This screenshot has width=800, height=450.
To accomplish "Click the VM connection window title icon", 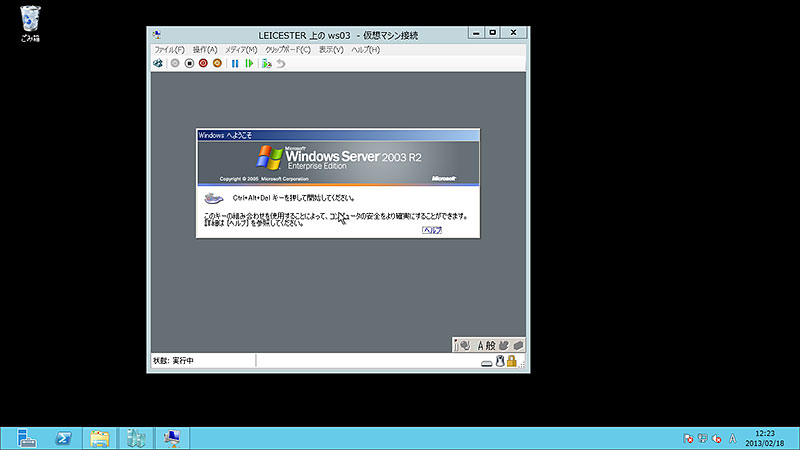I will (157, 35).
